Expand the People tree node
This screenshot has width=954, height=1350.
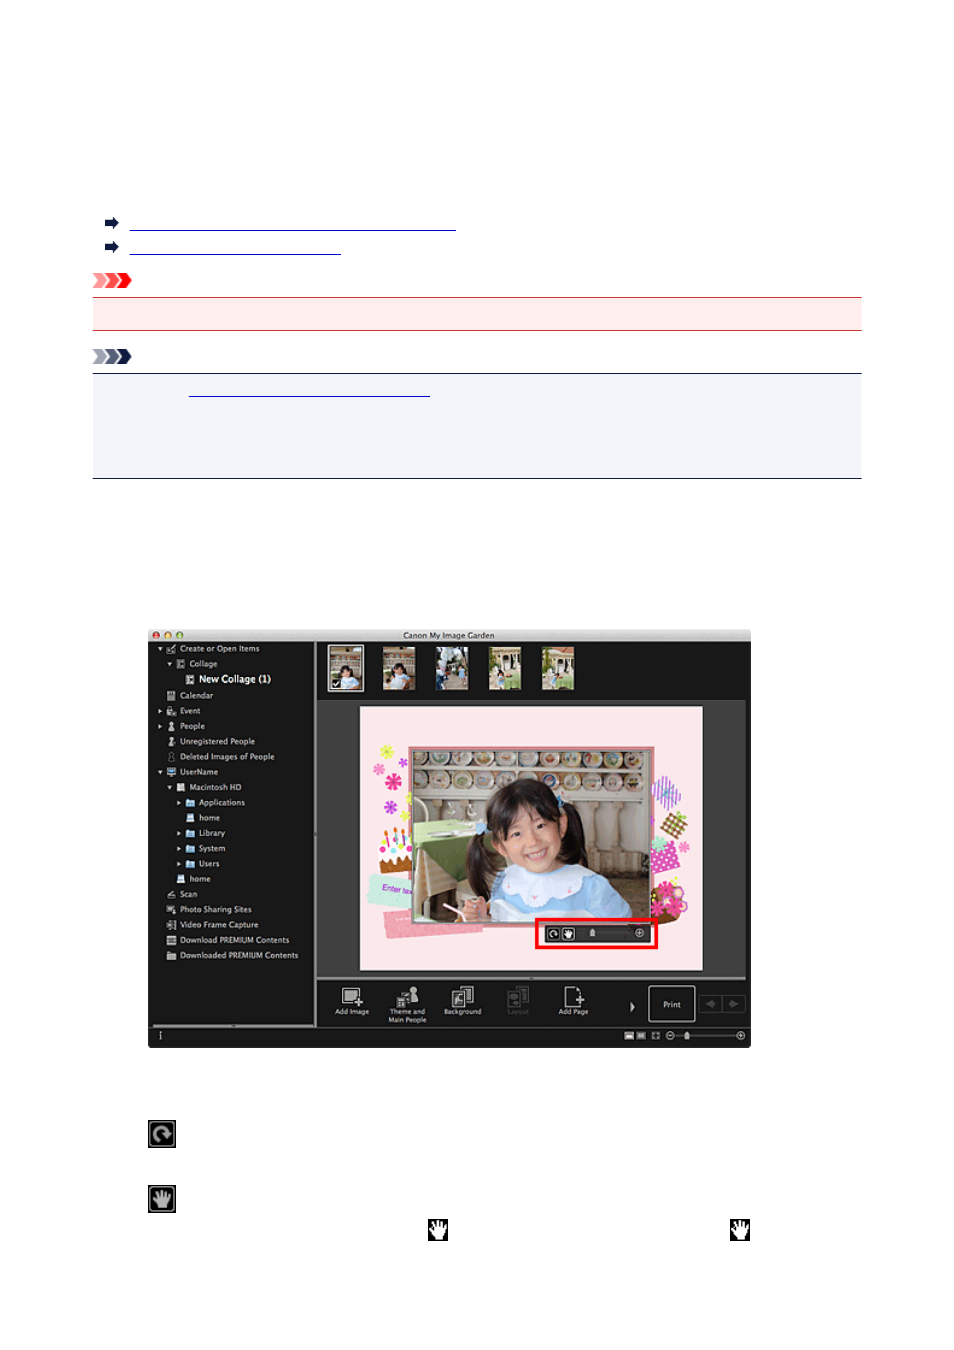point(160,726)
